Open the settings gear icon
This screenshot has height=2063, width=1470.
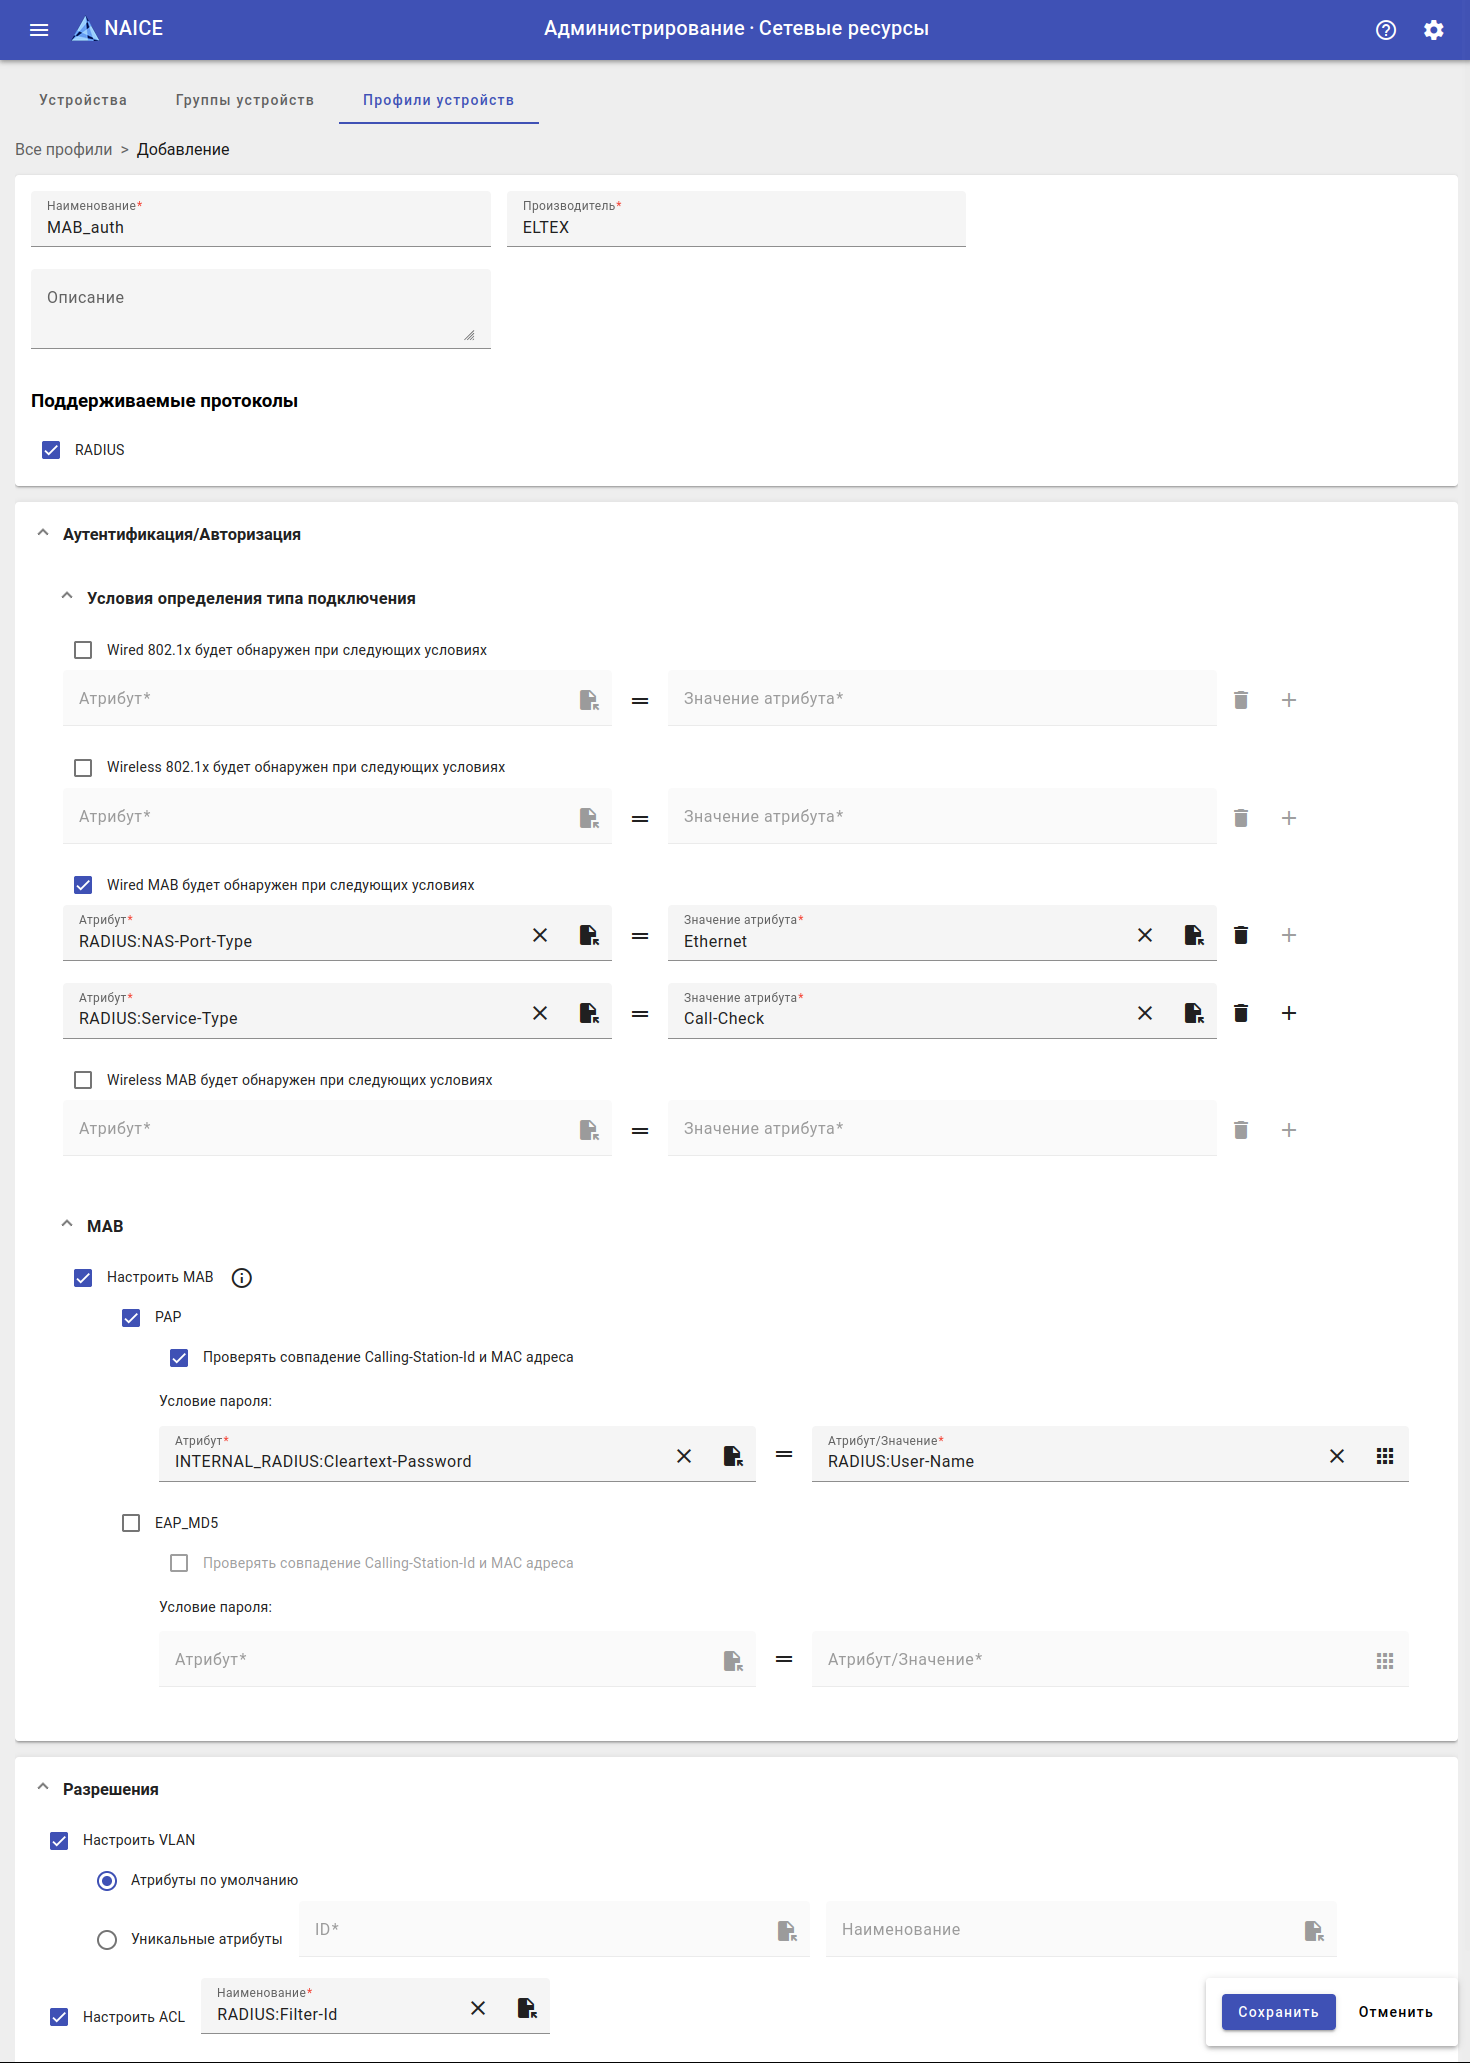pos(1433,30)
